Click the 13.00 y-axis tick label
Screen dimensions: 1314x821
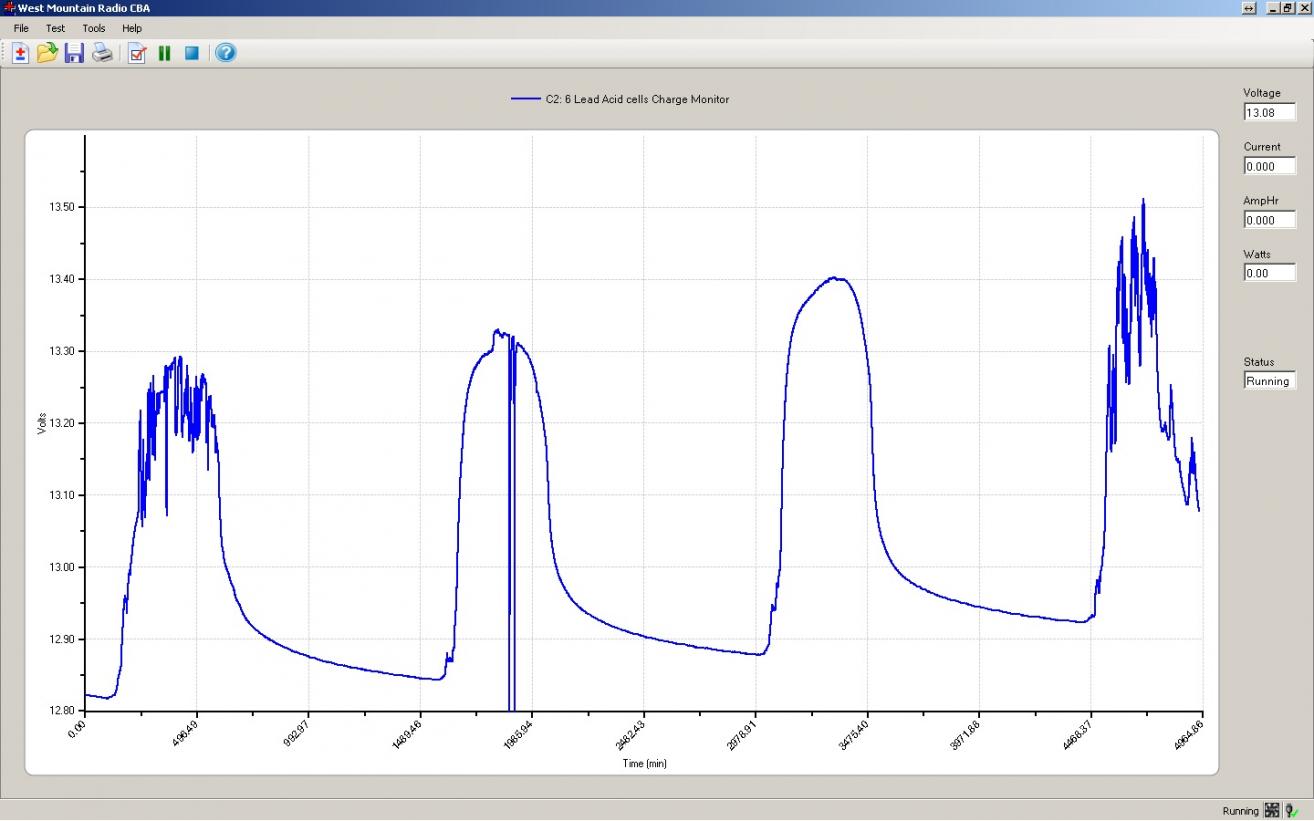(x=61, y=567)
